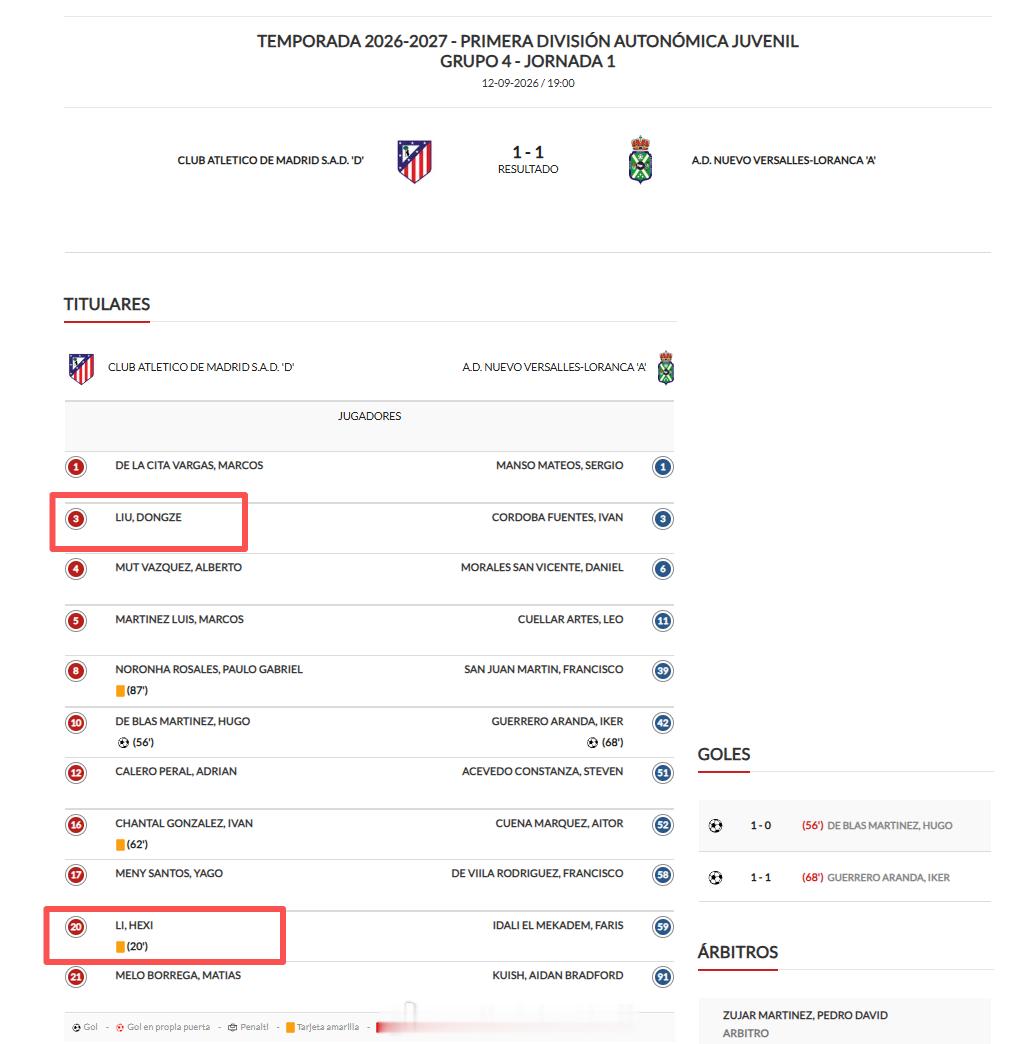The height and width of the screenshot is (1044, 1019).
Task: Open player LIU, DONGZE
Action: pyautogui.click(x=149, y=517)
